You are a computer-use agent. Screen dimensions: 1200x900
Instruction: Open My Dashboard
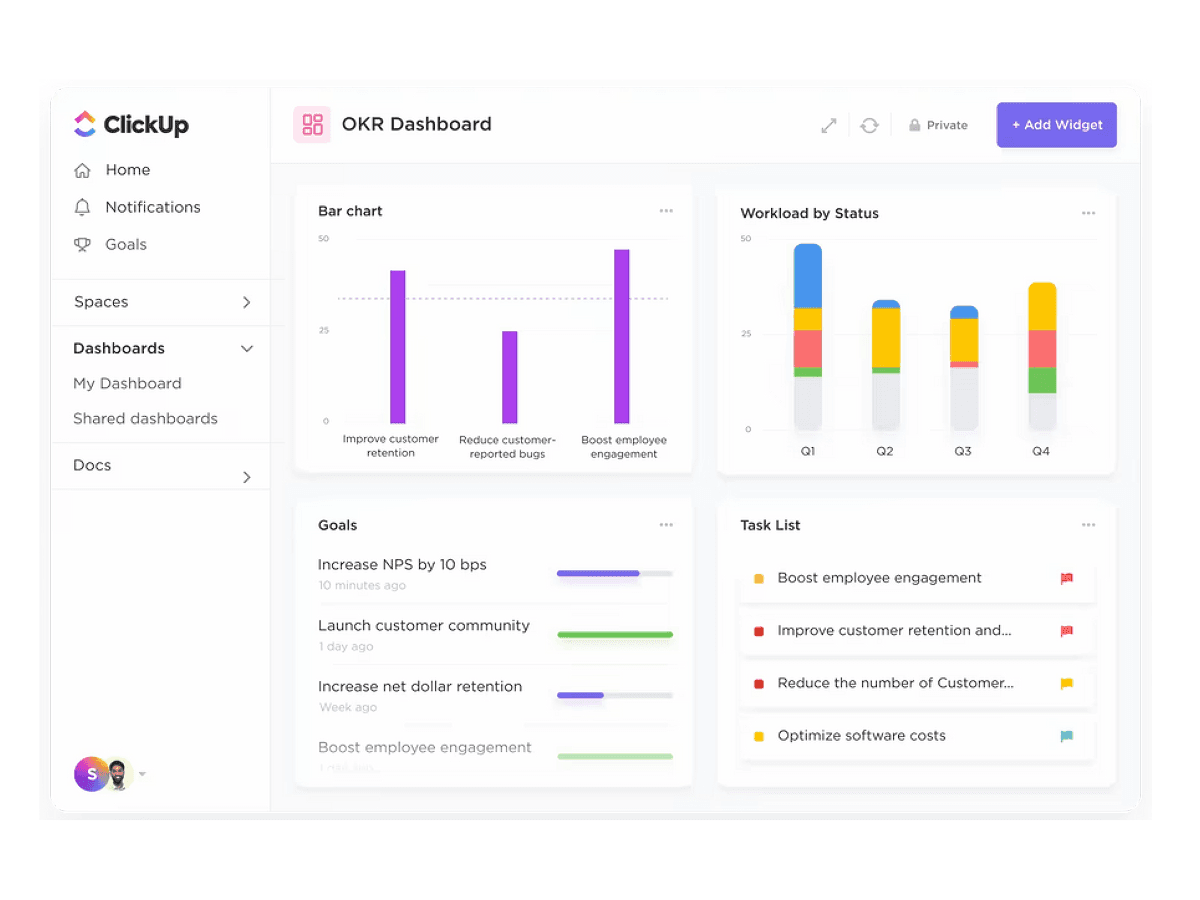coord(127,383)
